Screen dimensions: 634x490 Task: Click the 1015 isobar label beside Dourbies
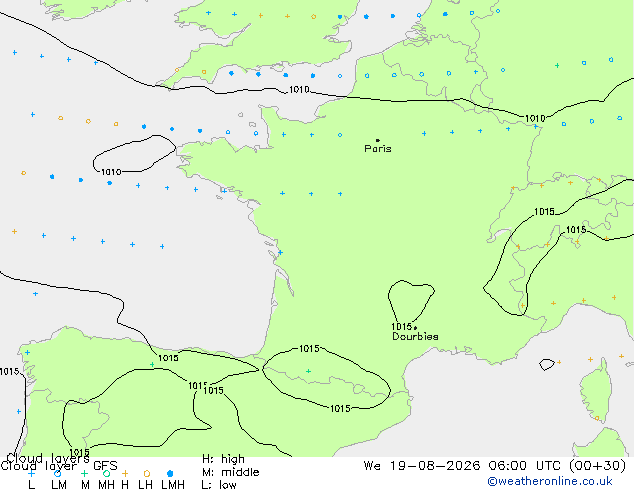coord(402,326)
